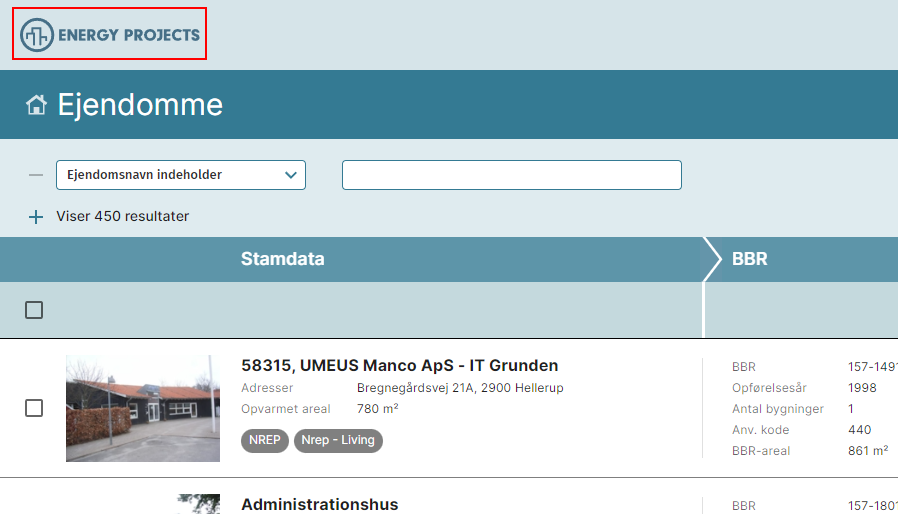This screenshot has width=898, height=514.
Task: Open the UMEUS Manco ApS property photo
Action: (143, 408)
